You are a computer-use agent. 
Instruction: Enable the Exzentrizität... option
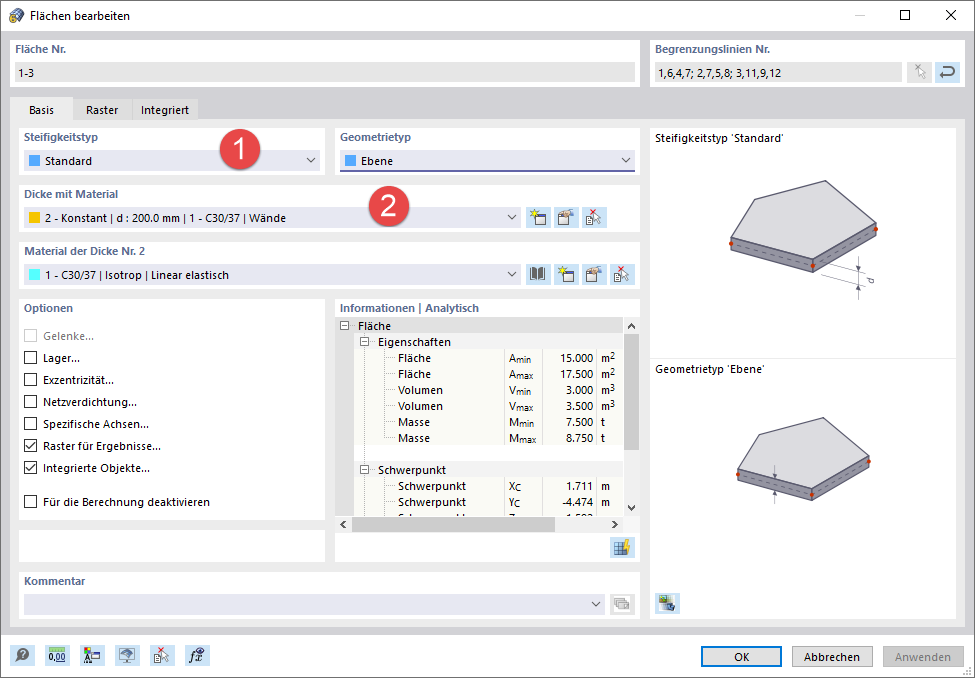tap(30, 379)
